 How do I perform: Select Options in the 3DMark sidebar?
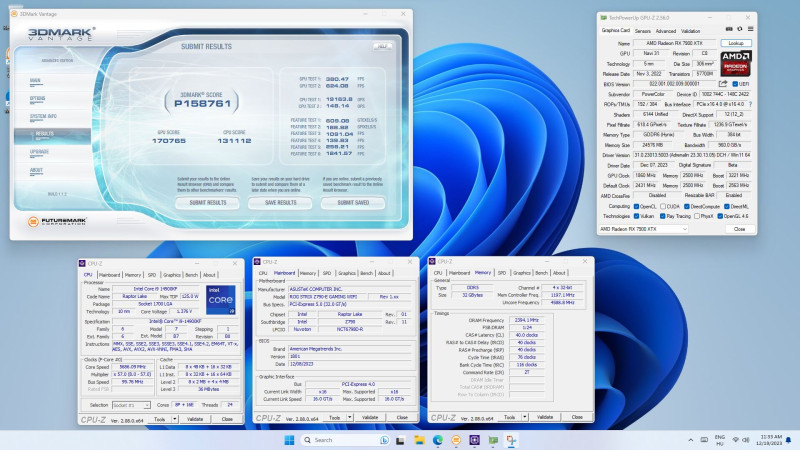(x=37, y=98)
